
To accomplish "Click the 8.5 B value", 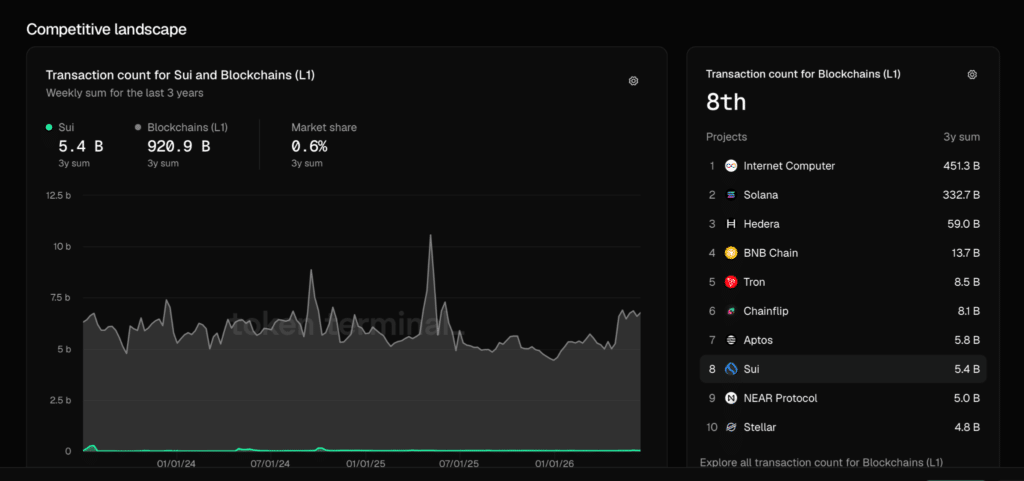I will coord(967,282).
